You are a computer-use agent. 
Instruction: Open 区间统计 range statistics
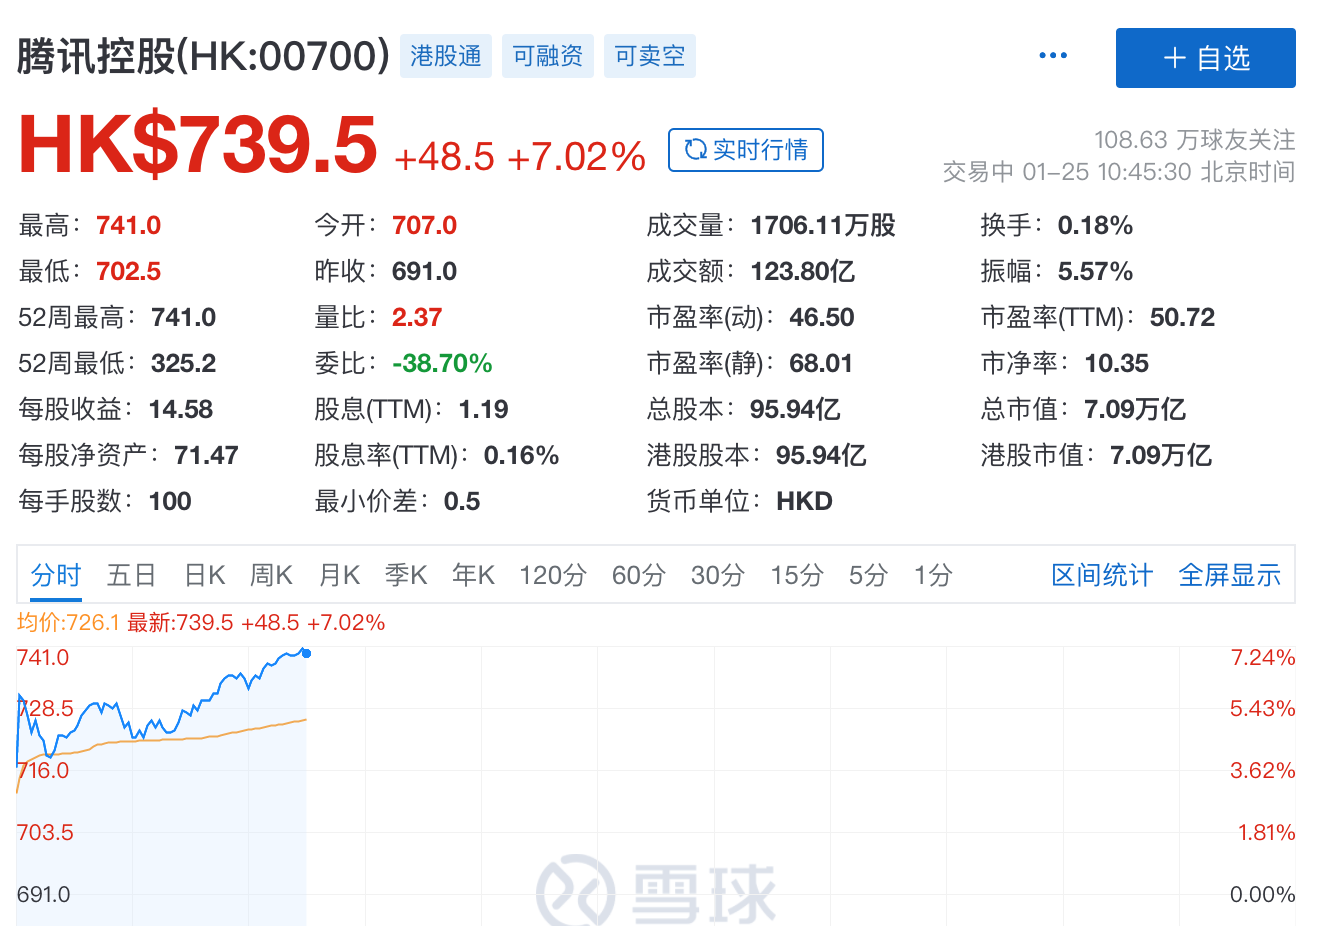coord(1102,575)
